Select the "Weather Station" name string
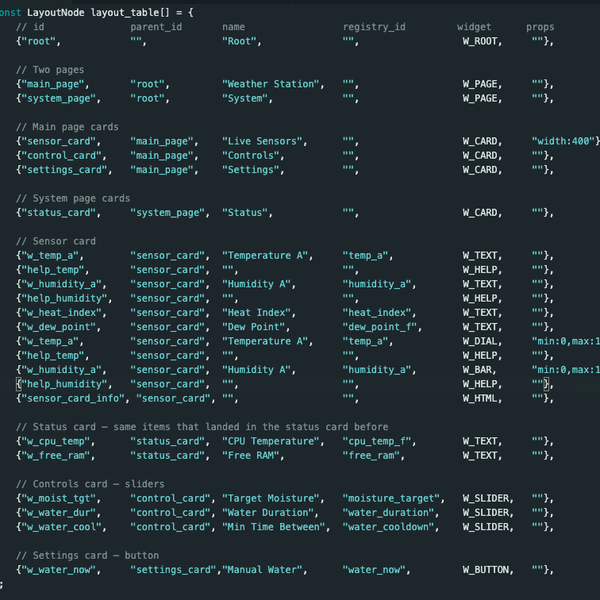This screenshot has height=600, width=600. coord(271,84)
